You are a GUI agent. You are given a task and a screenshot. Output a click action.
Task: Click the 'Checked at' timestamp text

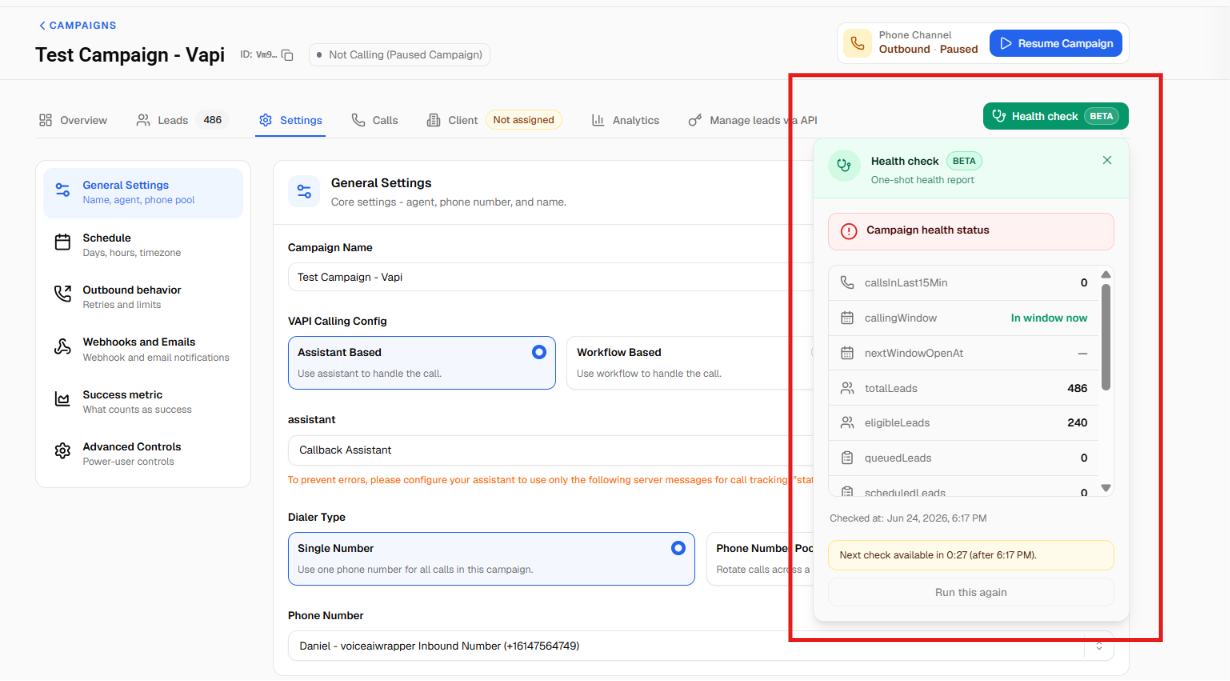point(908,518)
